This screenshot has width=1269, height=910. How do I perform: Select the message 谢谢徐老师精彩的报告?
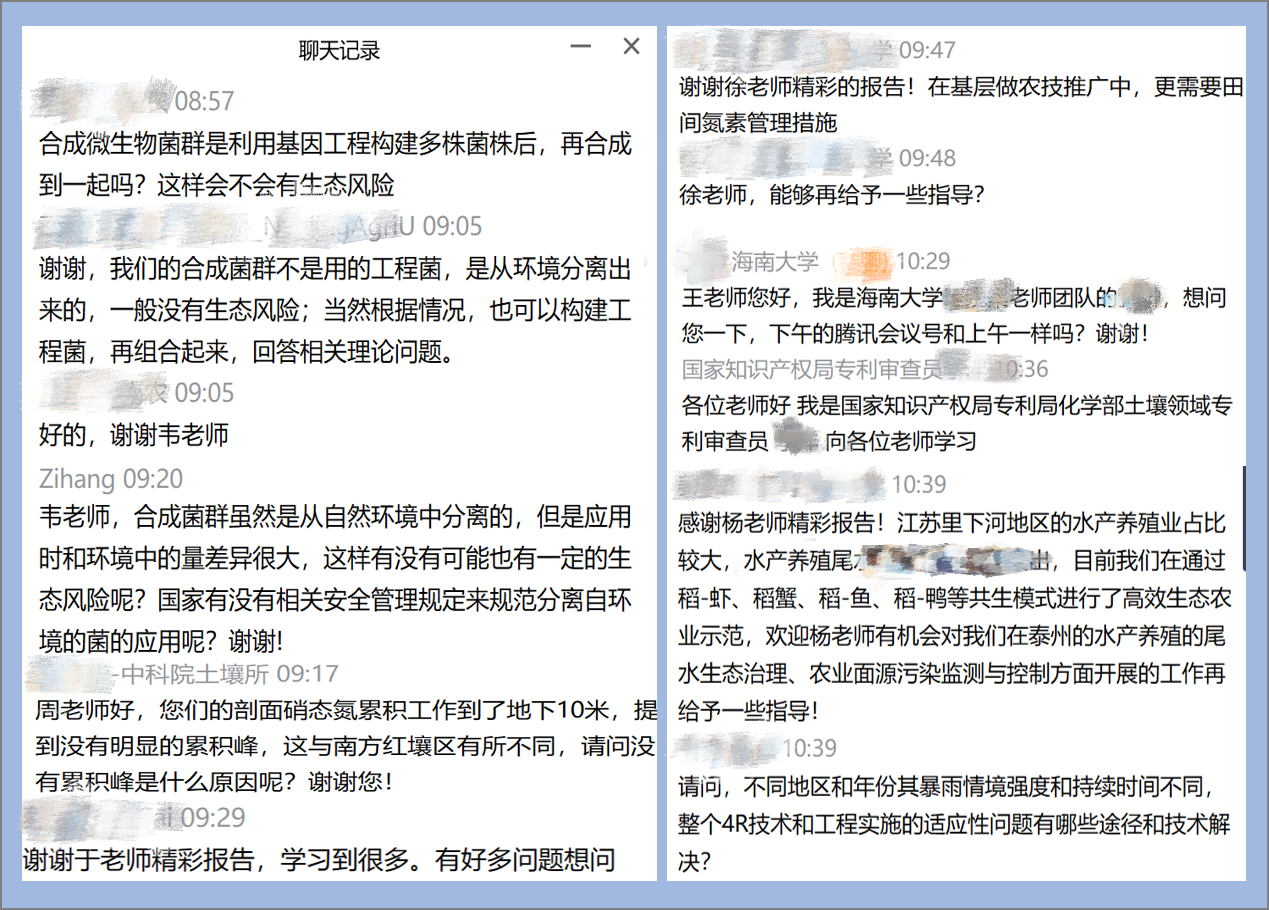coord(960,104)
